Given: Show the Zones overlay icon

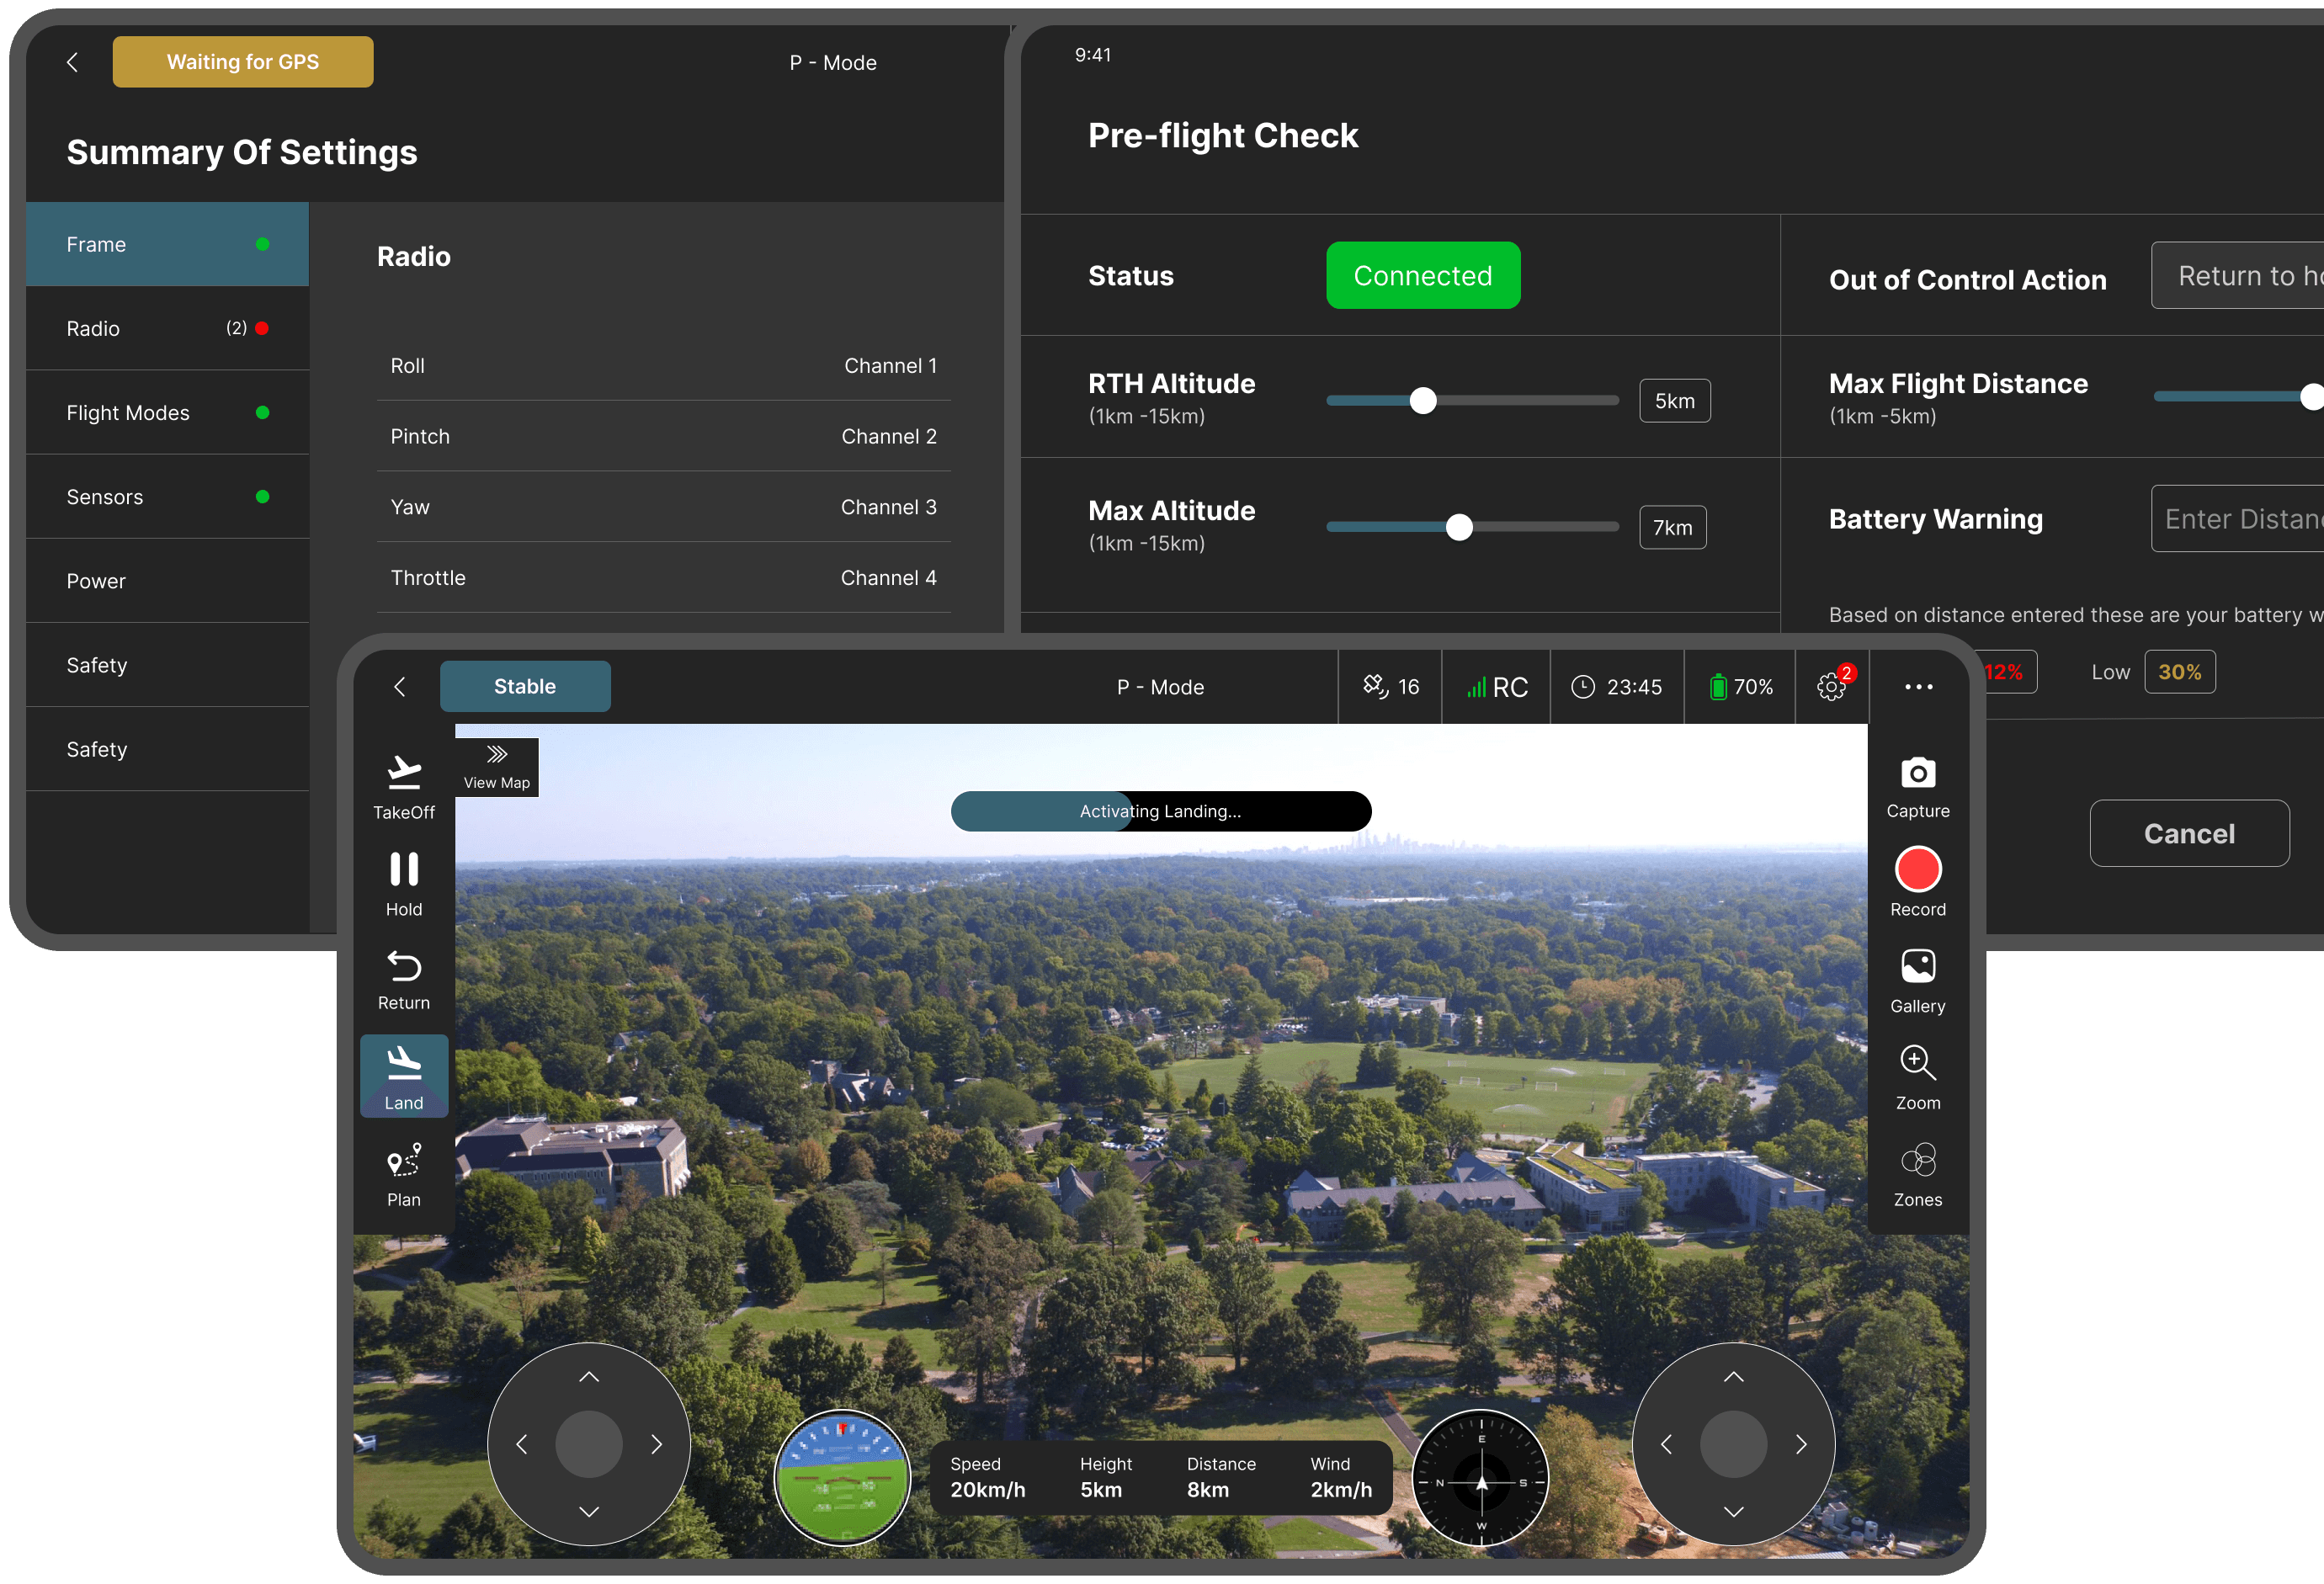Looking at the screenshot, I should click(1917, 1161).
